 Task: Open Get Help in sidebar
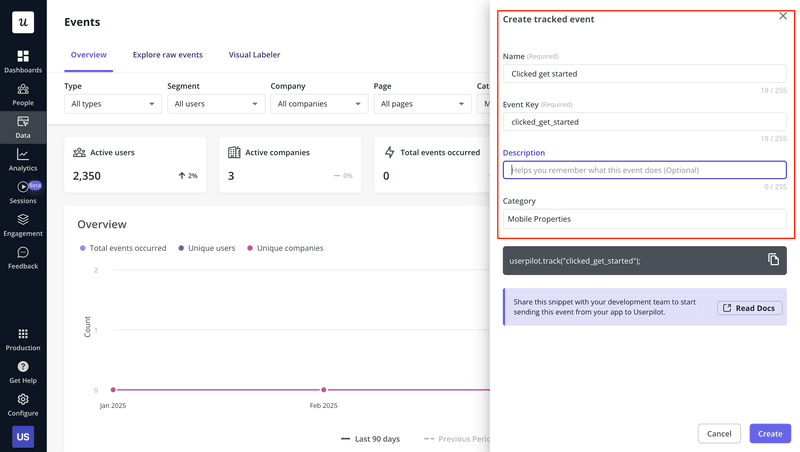(23, 372)
